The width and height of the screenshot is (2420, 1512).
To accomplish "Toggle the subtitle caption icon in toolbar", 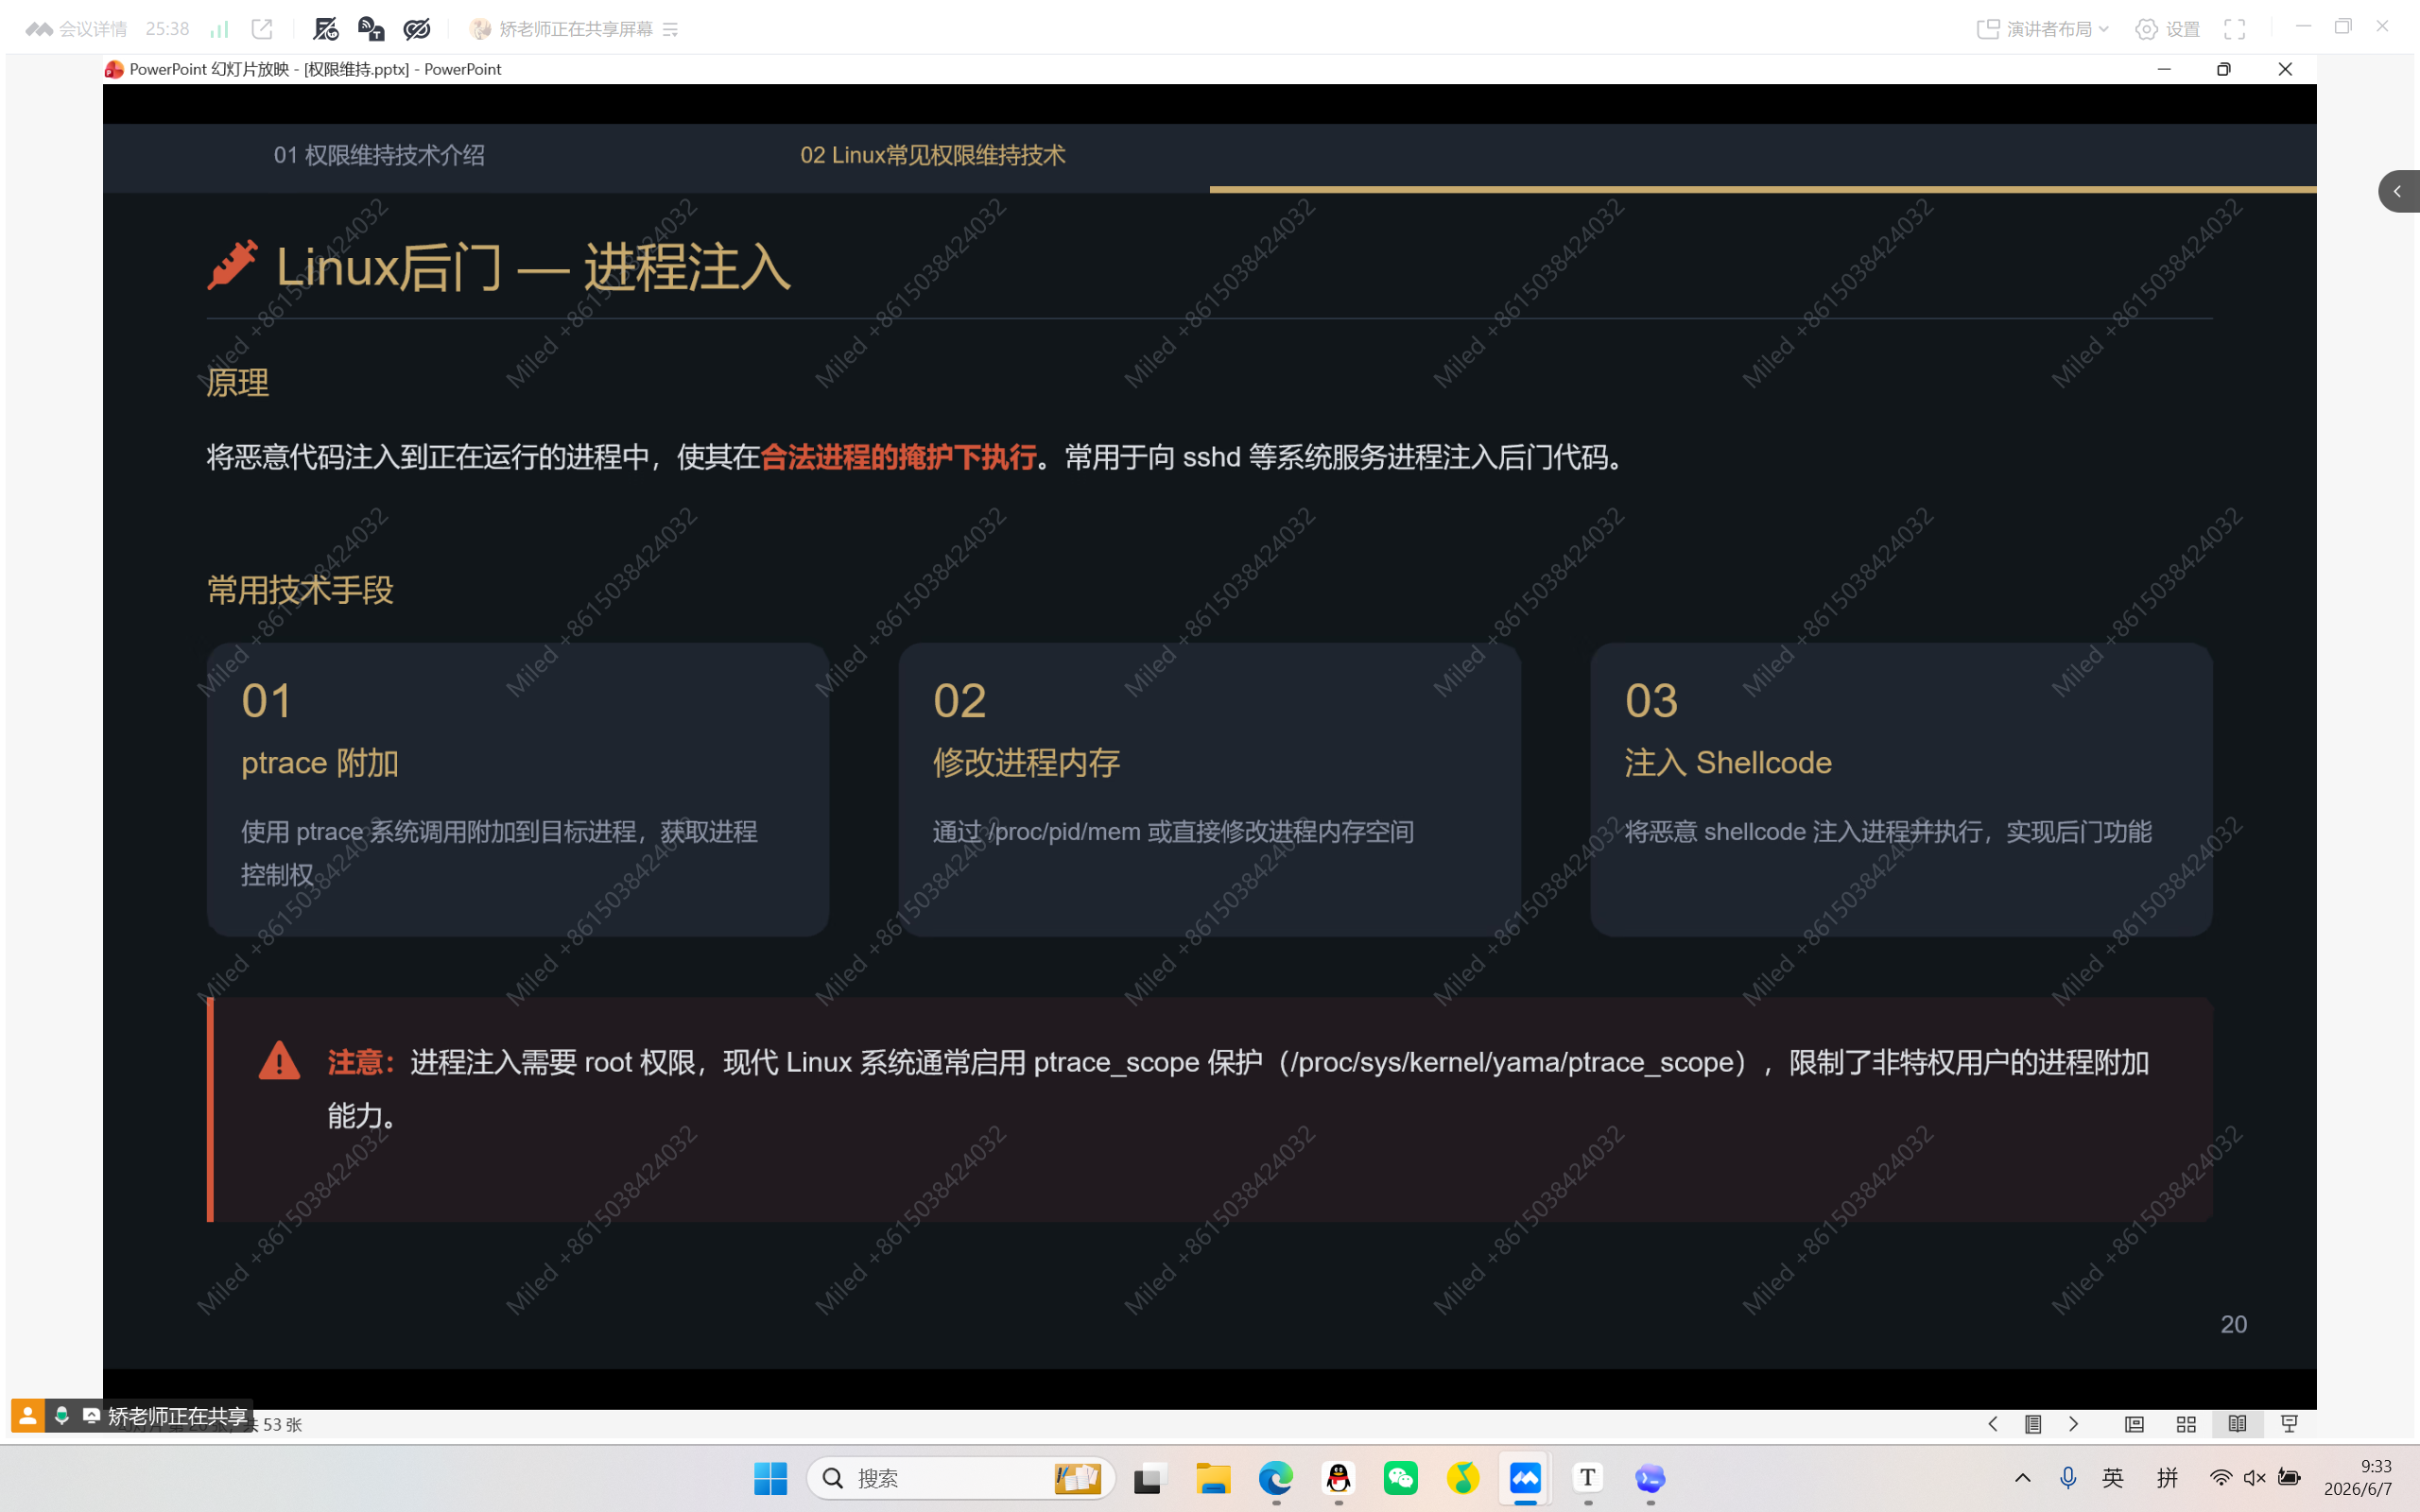I will 371,29.
